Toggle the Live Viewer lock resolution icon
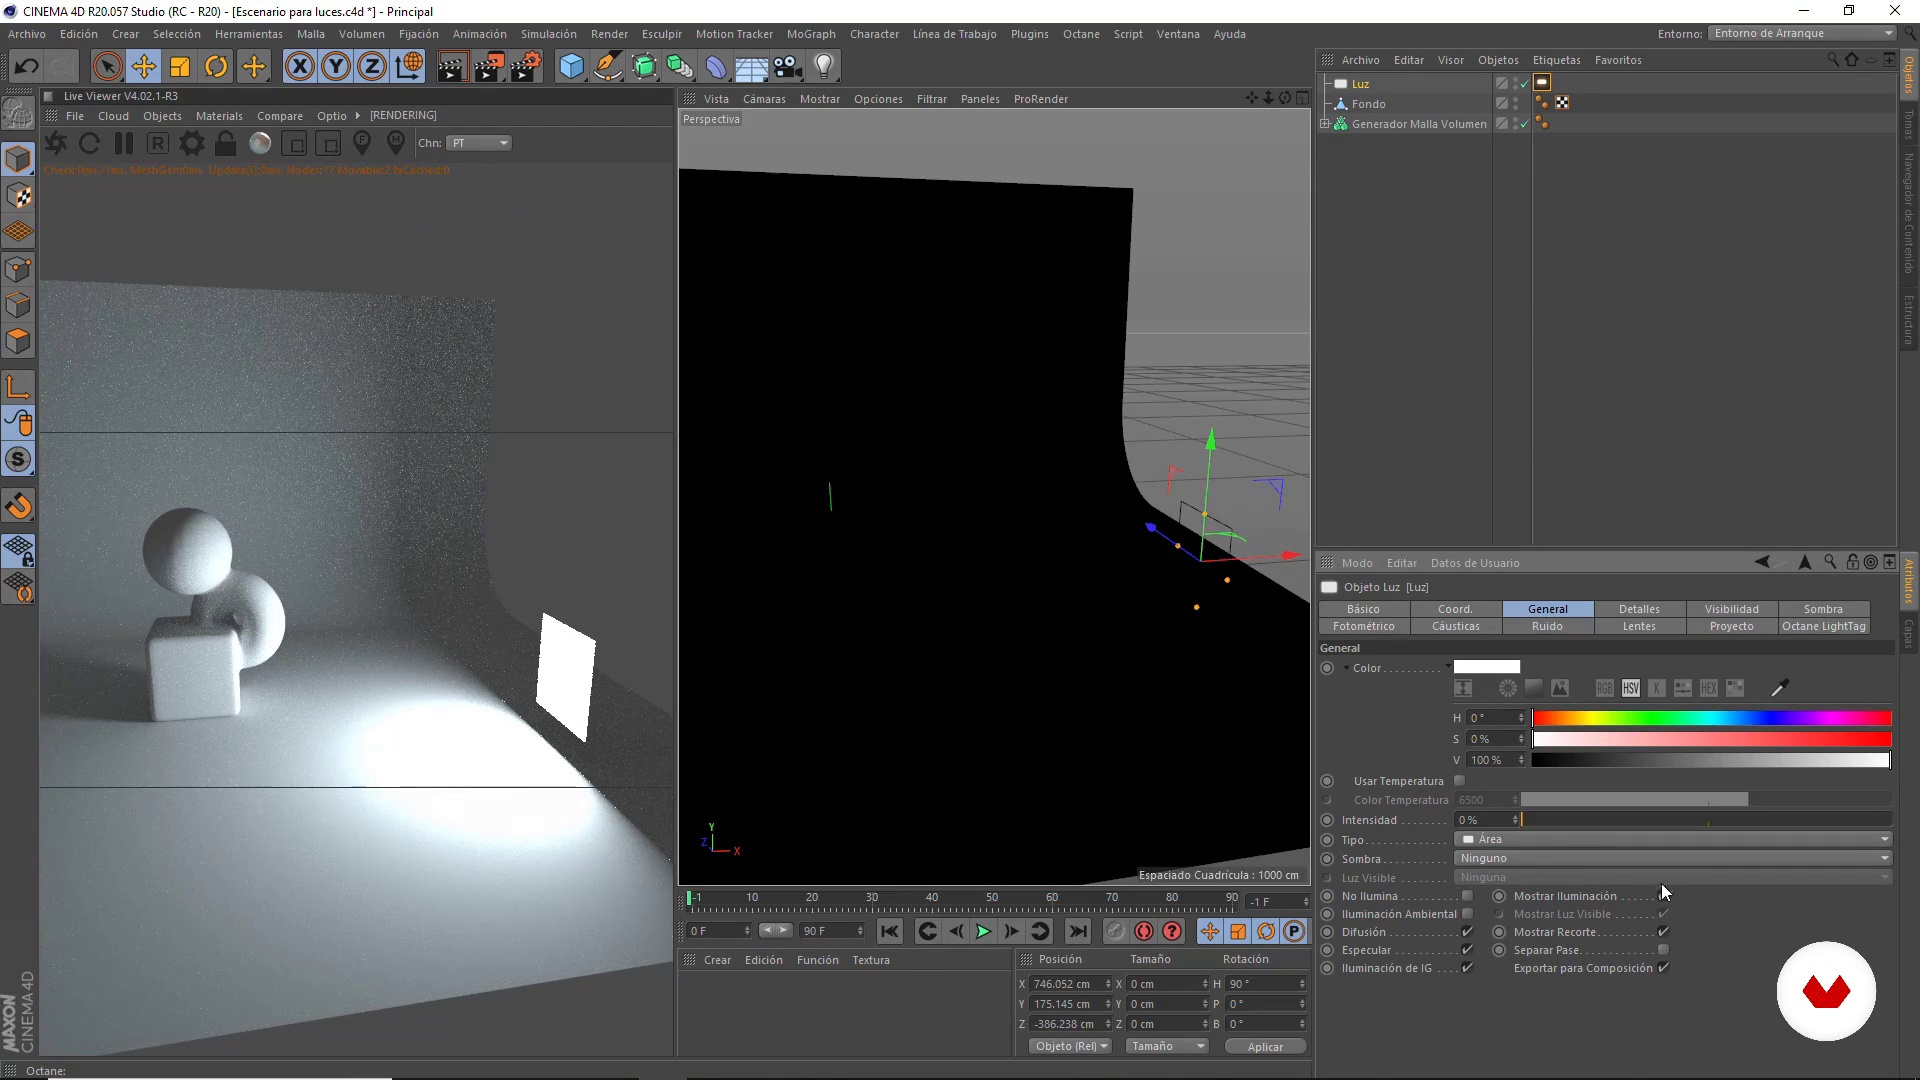This screenshot has width=1920, height=1080. (225, 143)
